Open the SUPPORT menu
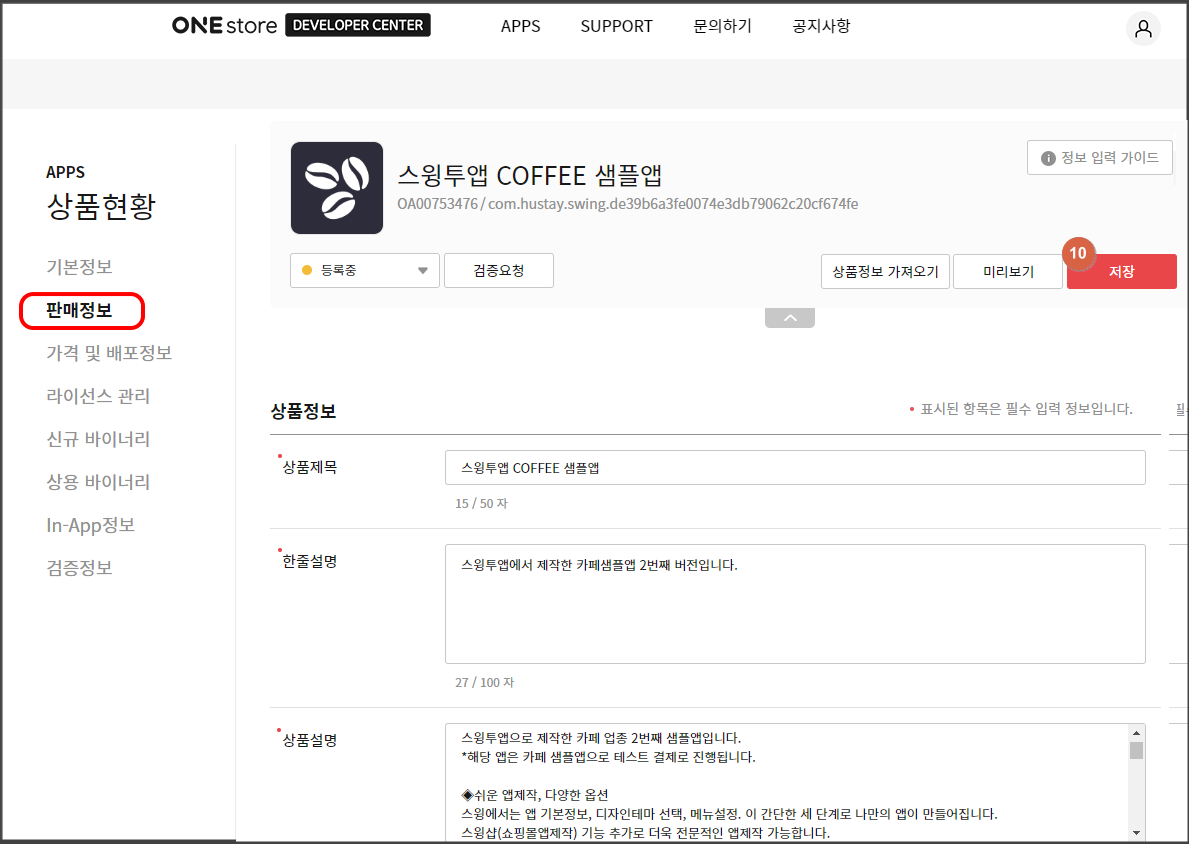Image resolution: width=1189 pixels, height=844 pixels. (616, 26)
